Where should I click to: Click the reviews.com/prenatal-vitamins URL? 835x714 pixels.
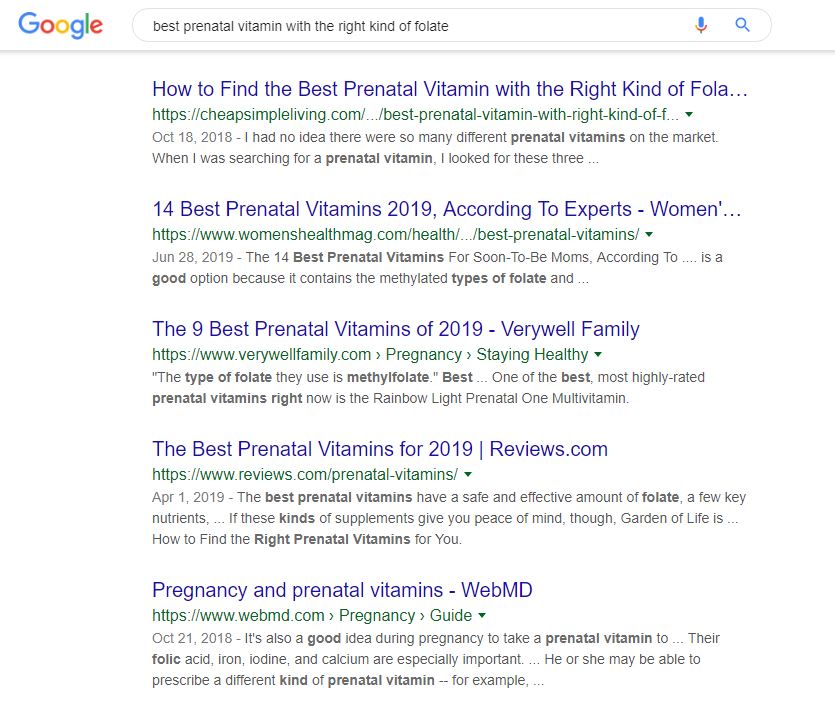tap(305, 474)
